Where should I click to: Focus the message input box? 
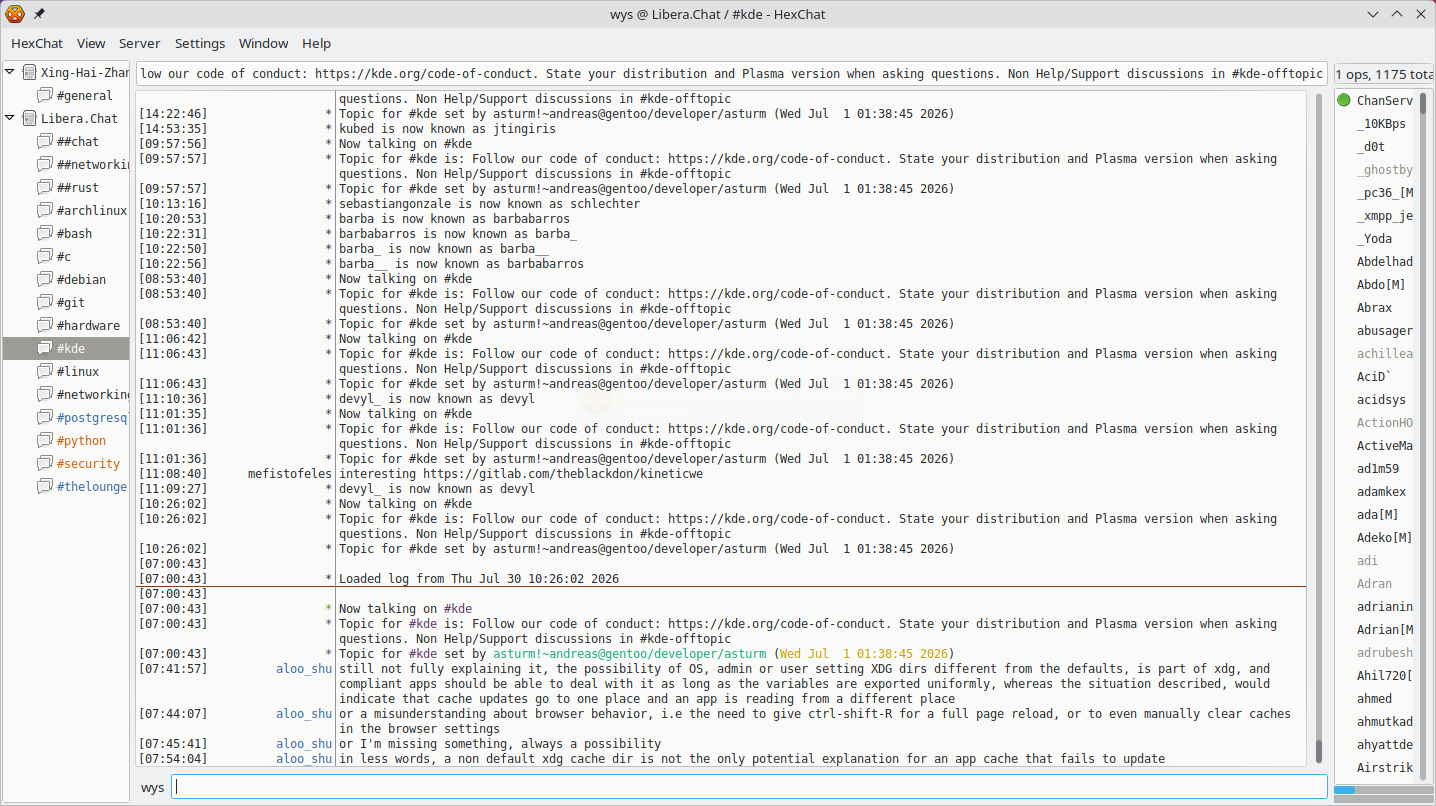750,787
